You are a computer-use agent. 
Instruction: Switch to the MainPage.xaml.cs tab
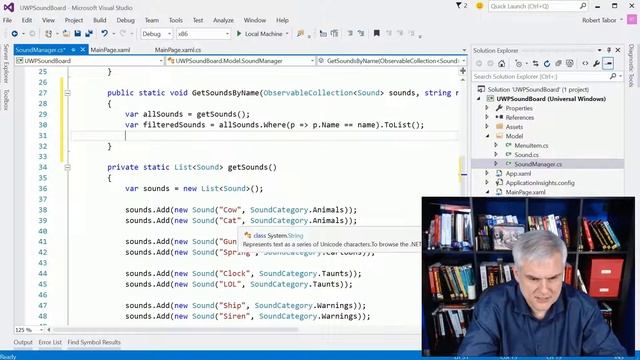coord(178,50)
